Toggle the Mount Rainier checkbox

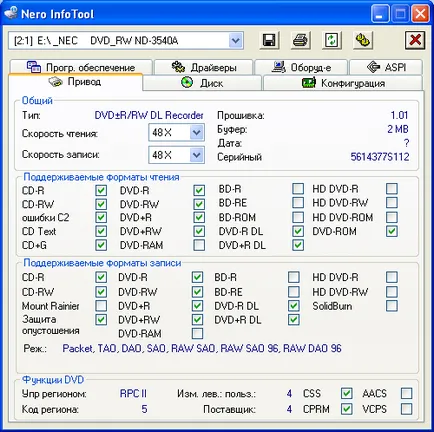(x=101, y=306)
